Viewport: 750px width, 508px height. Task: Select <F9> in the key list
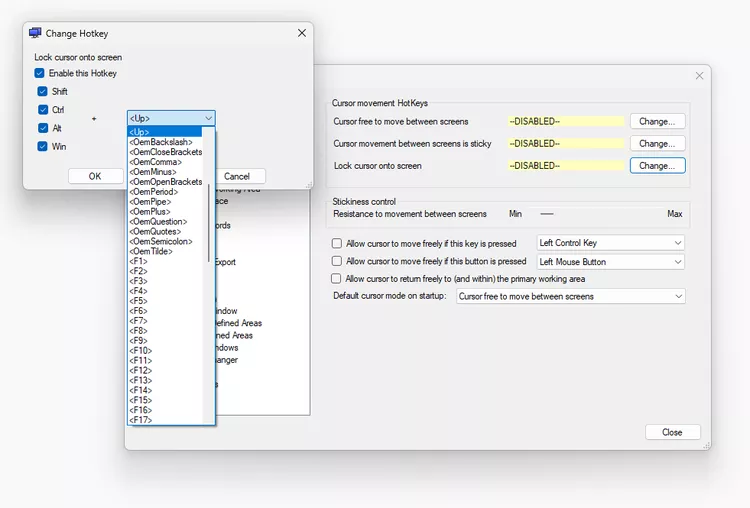coord(165,341)
